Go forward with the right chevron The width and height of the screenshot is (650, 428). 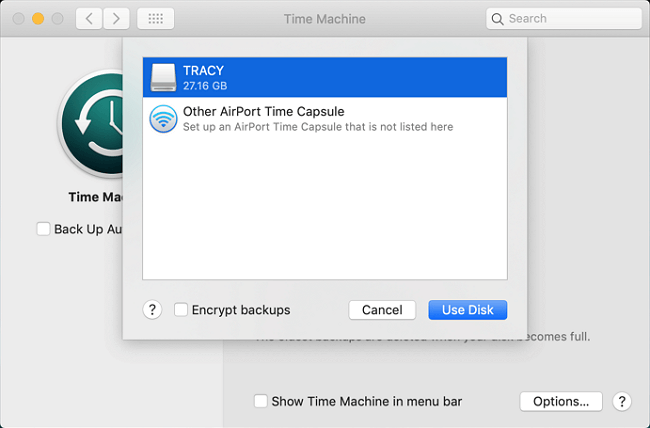tap(117, 19)
